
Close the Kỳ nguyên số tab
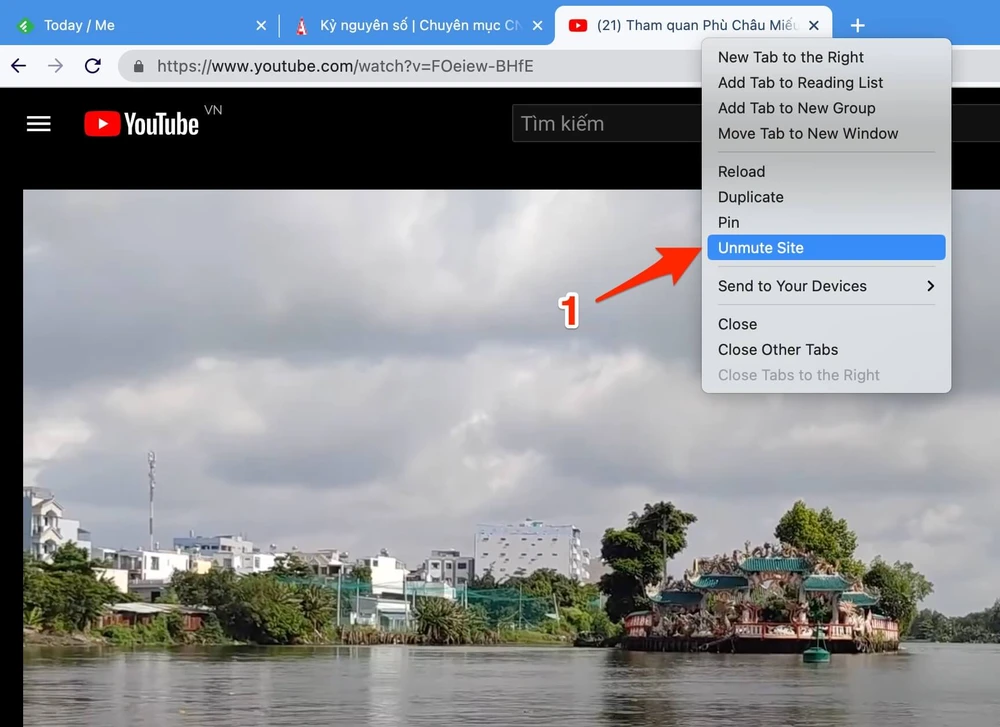point(538,25)
